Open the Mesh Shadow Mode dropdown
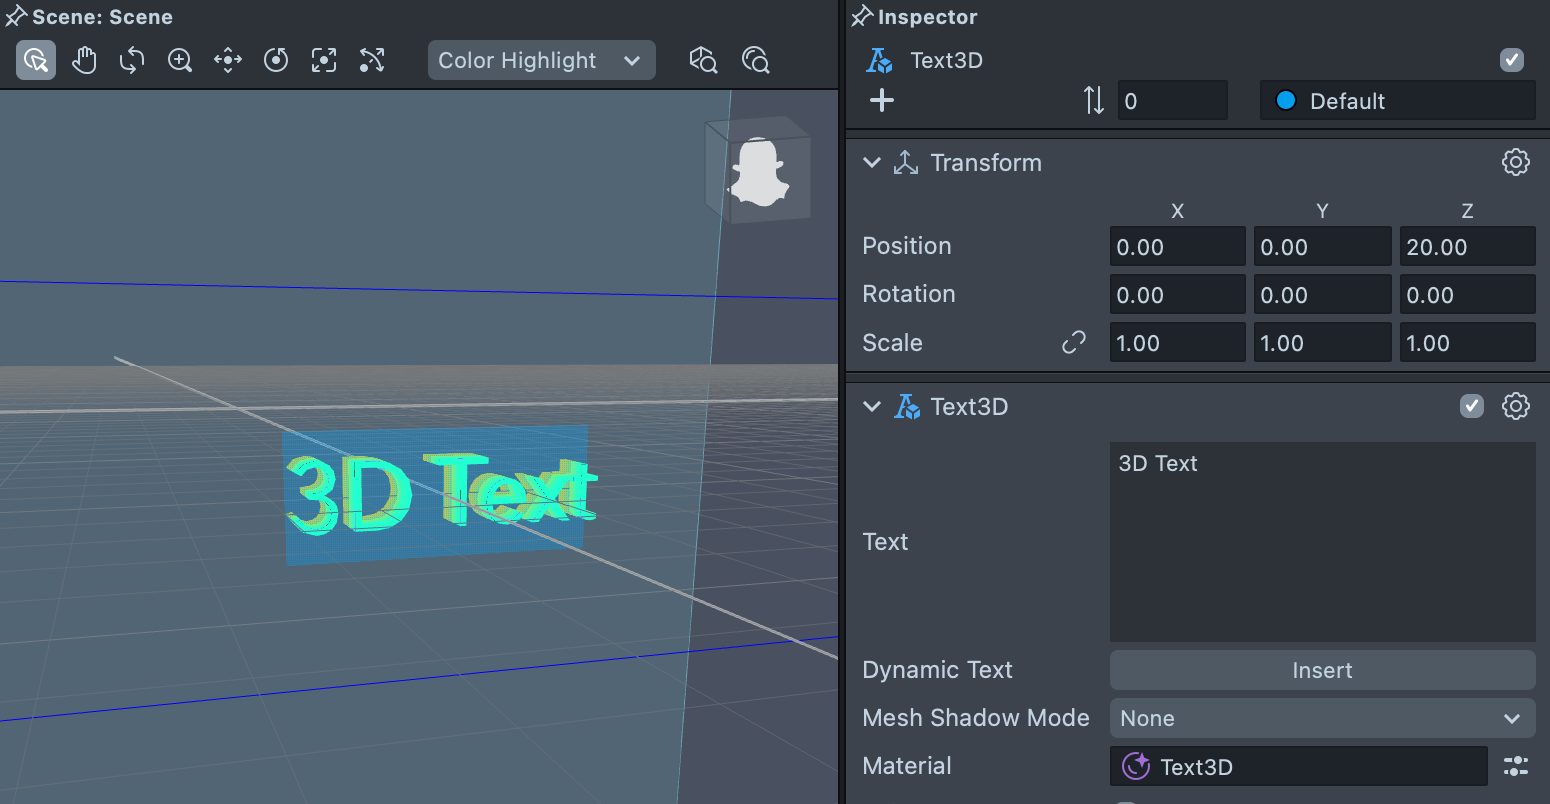 coord(1321,718)
